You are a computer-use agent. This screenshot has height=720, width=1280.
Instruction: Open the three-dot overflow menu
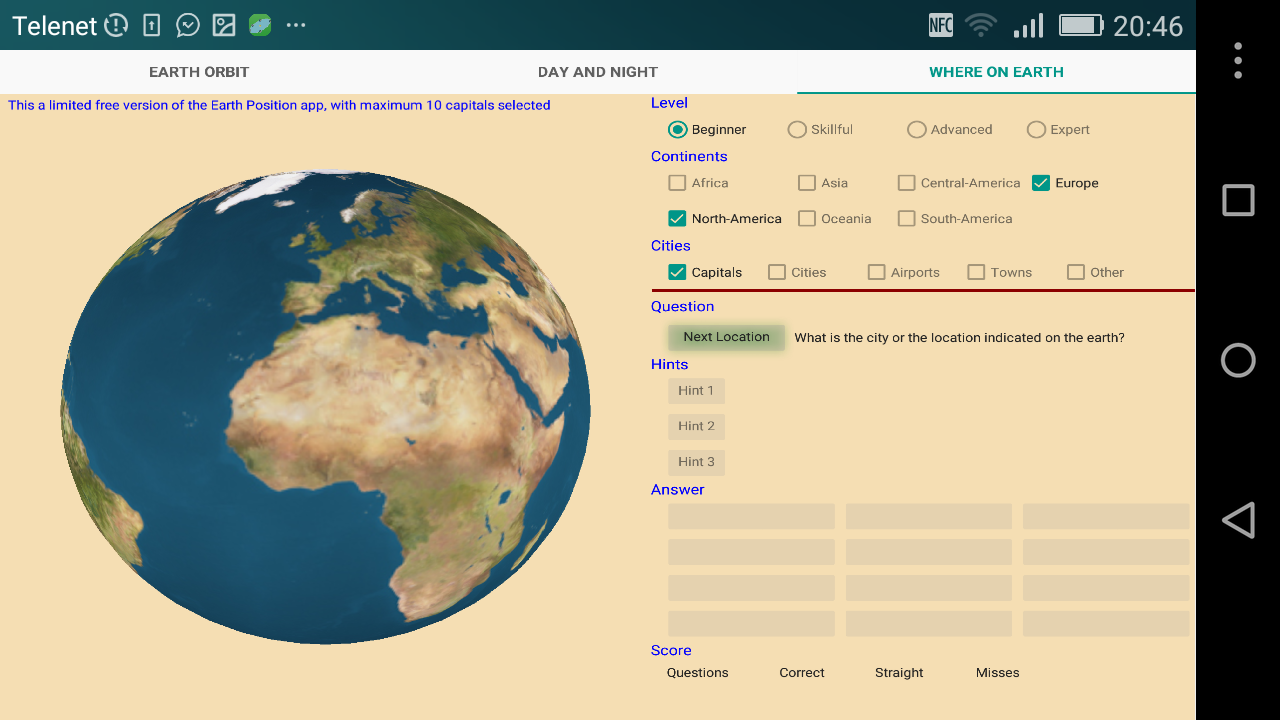click(1238, 61)
